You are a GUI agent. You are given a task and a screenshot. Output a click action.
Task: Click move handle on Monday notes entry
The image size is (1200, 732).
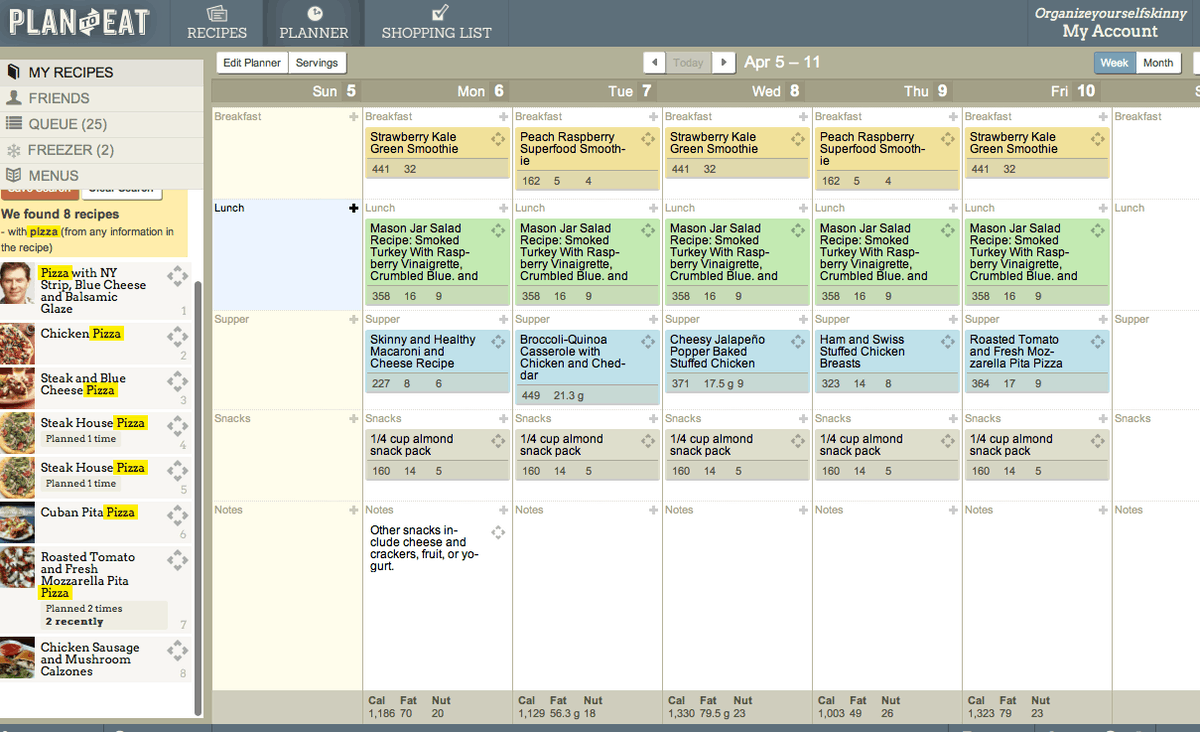click(x=498, y=532)
